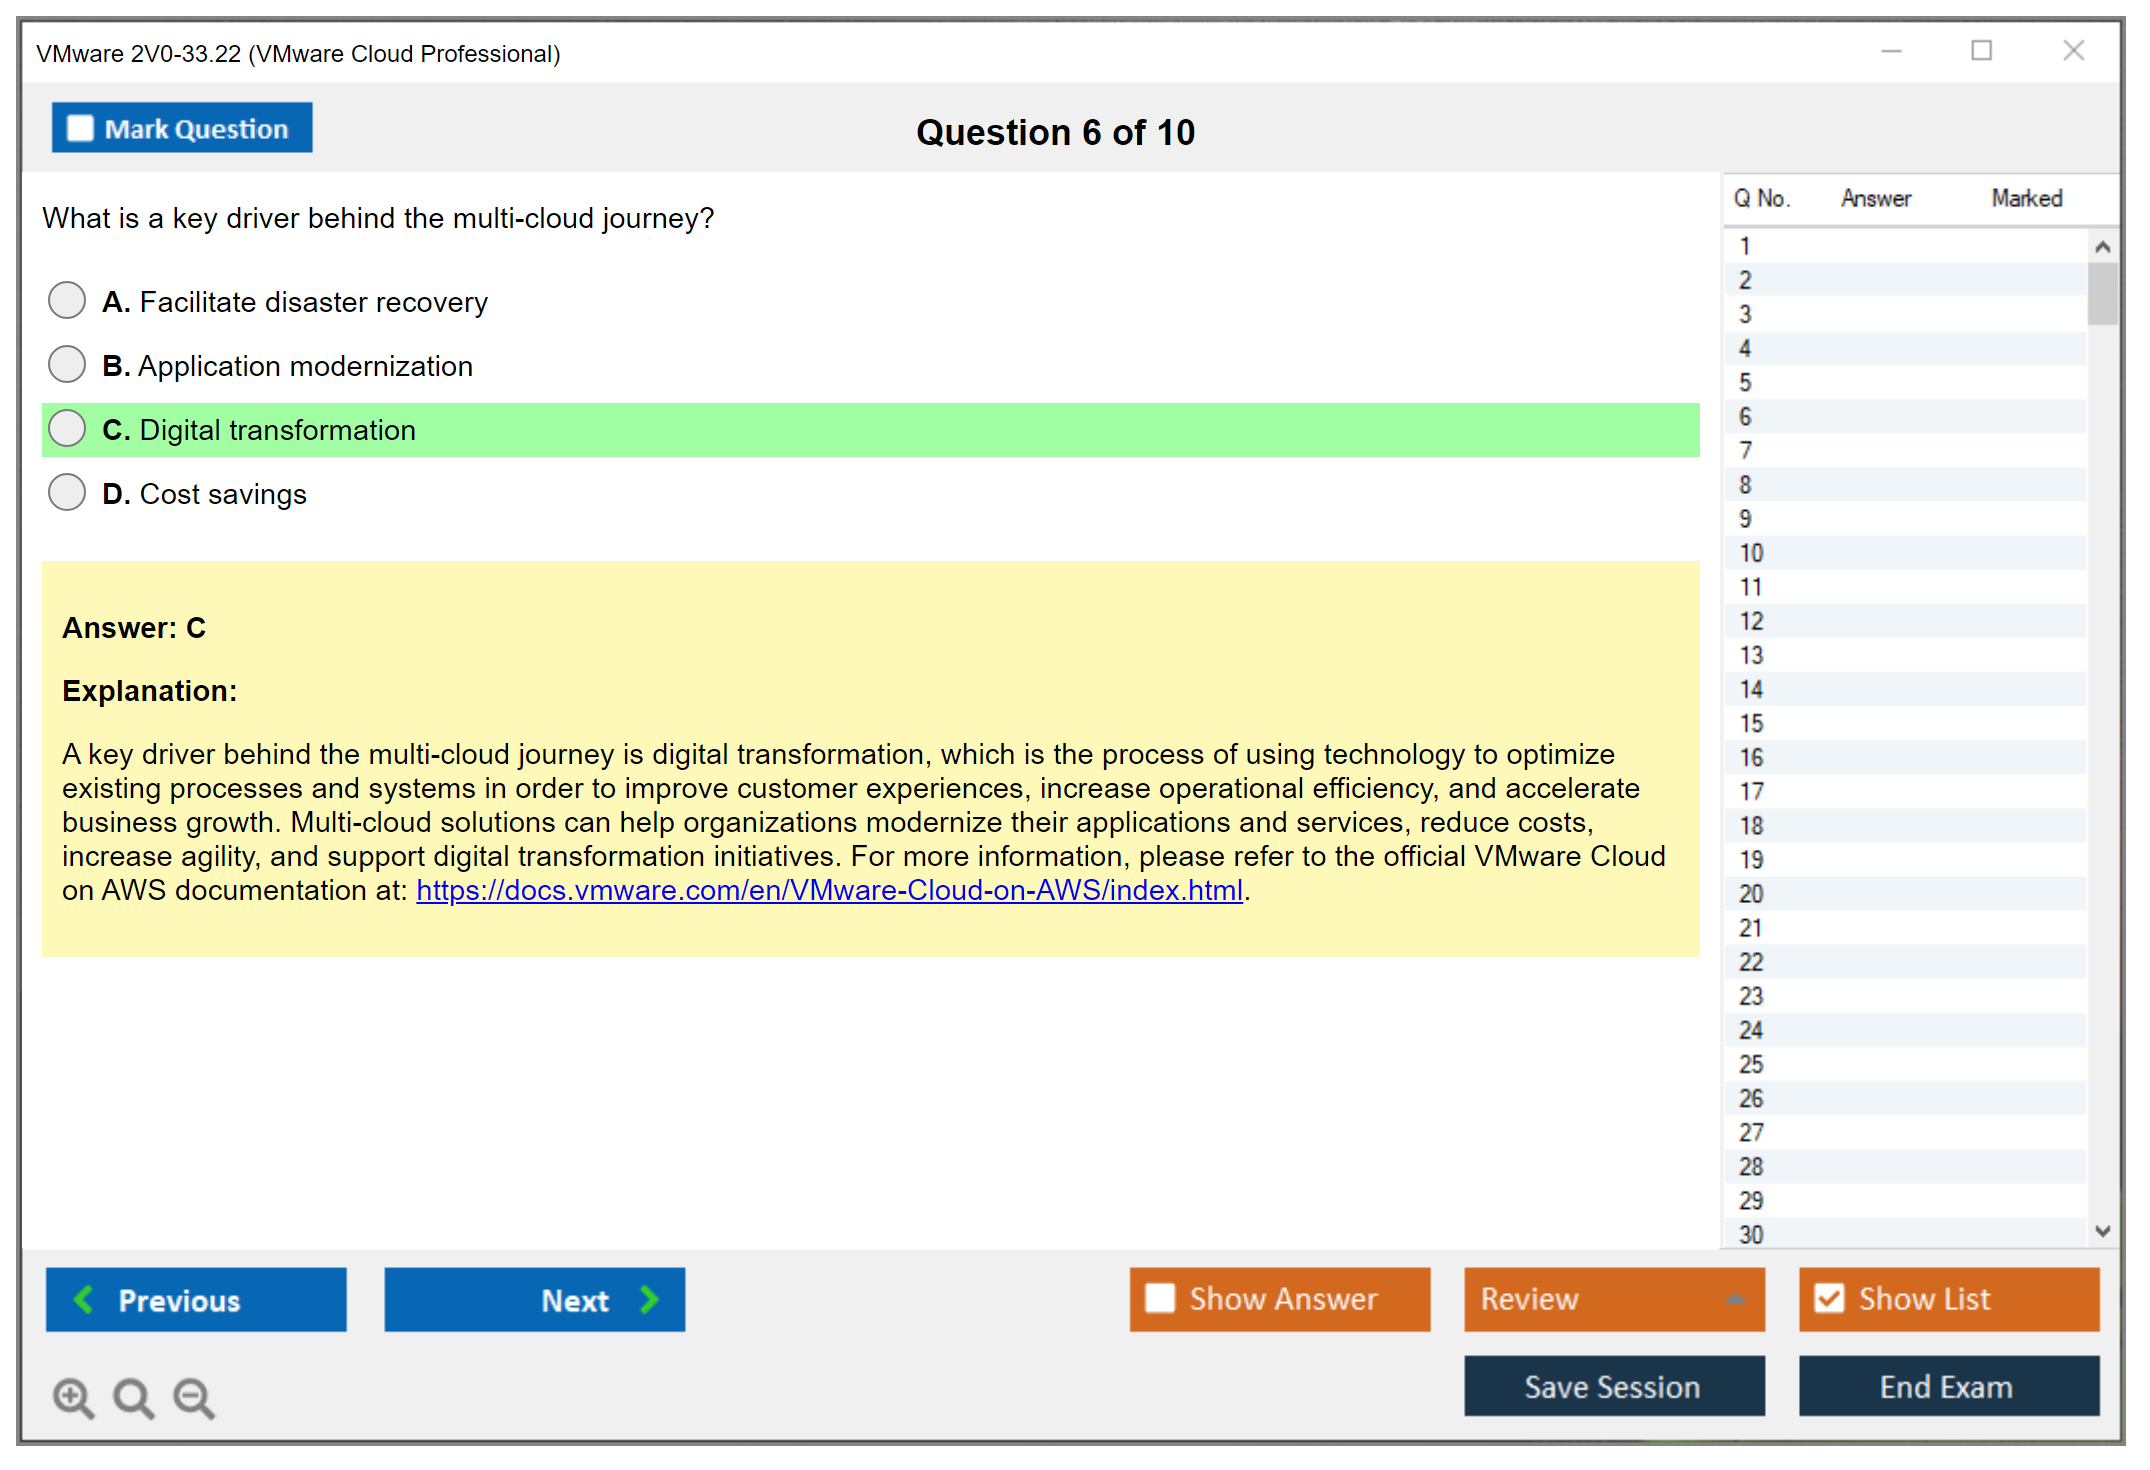Expand the Review dropdown arrow
This screenshot has height=1470, width=2150.
click(1735, 1298)
